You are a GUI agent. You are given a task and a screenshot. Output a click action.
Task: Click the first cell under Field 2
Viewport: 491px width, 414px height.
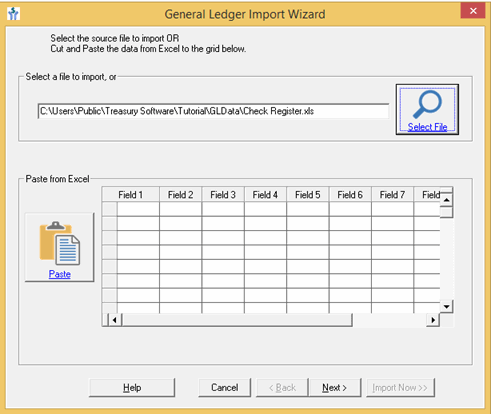click(180, 209)
